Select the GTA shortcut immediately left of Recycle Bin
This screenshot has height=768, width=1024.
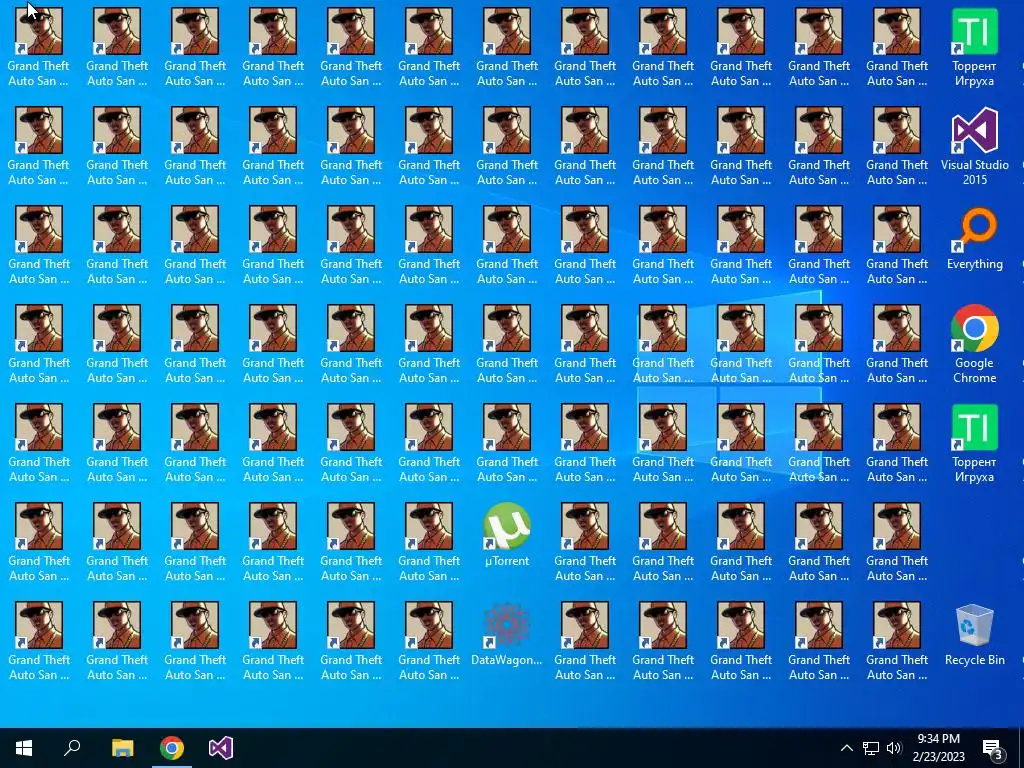897,641
